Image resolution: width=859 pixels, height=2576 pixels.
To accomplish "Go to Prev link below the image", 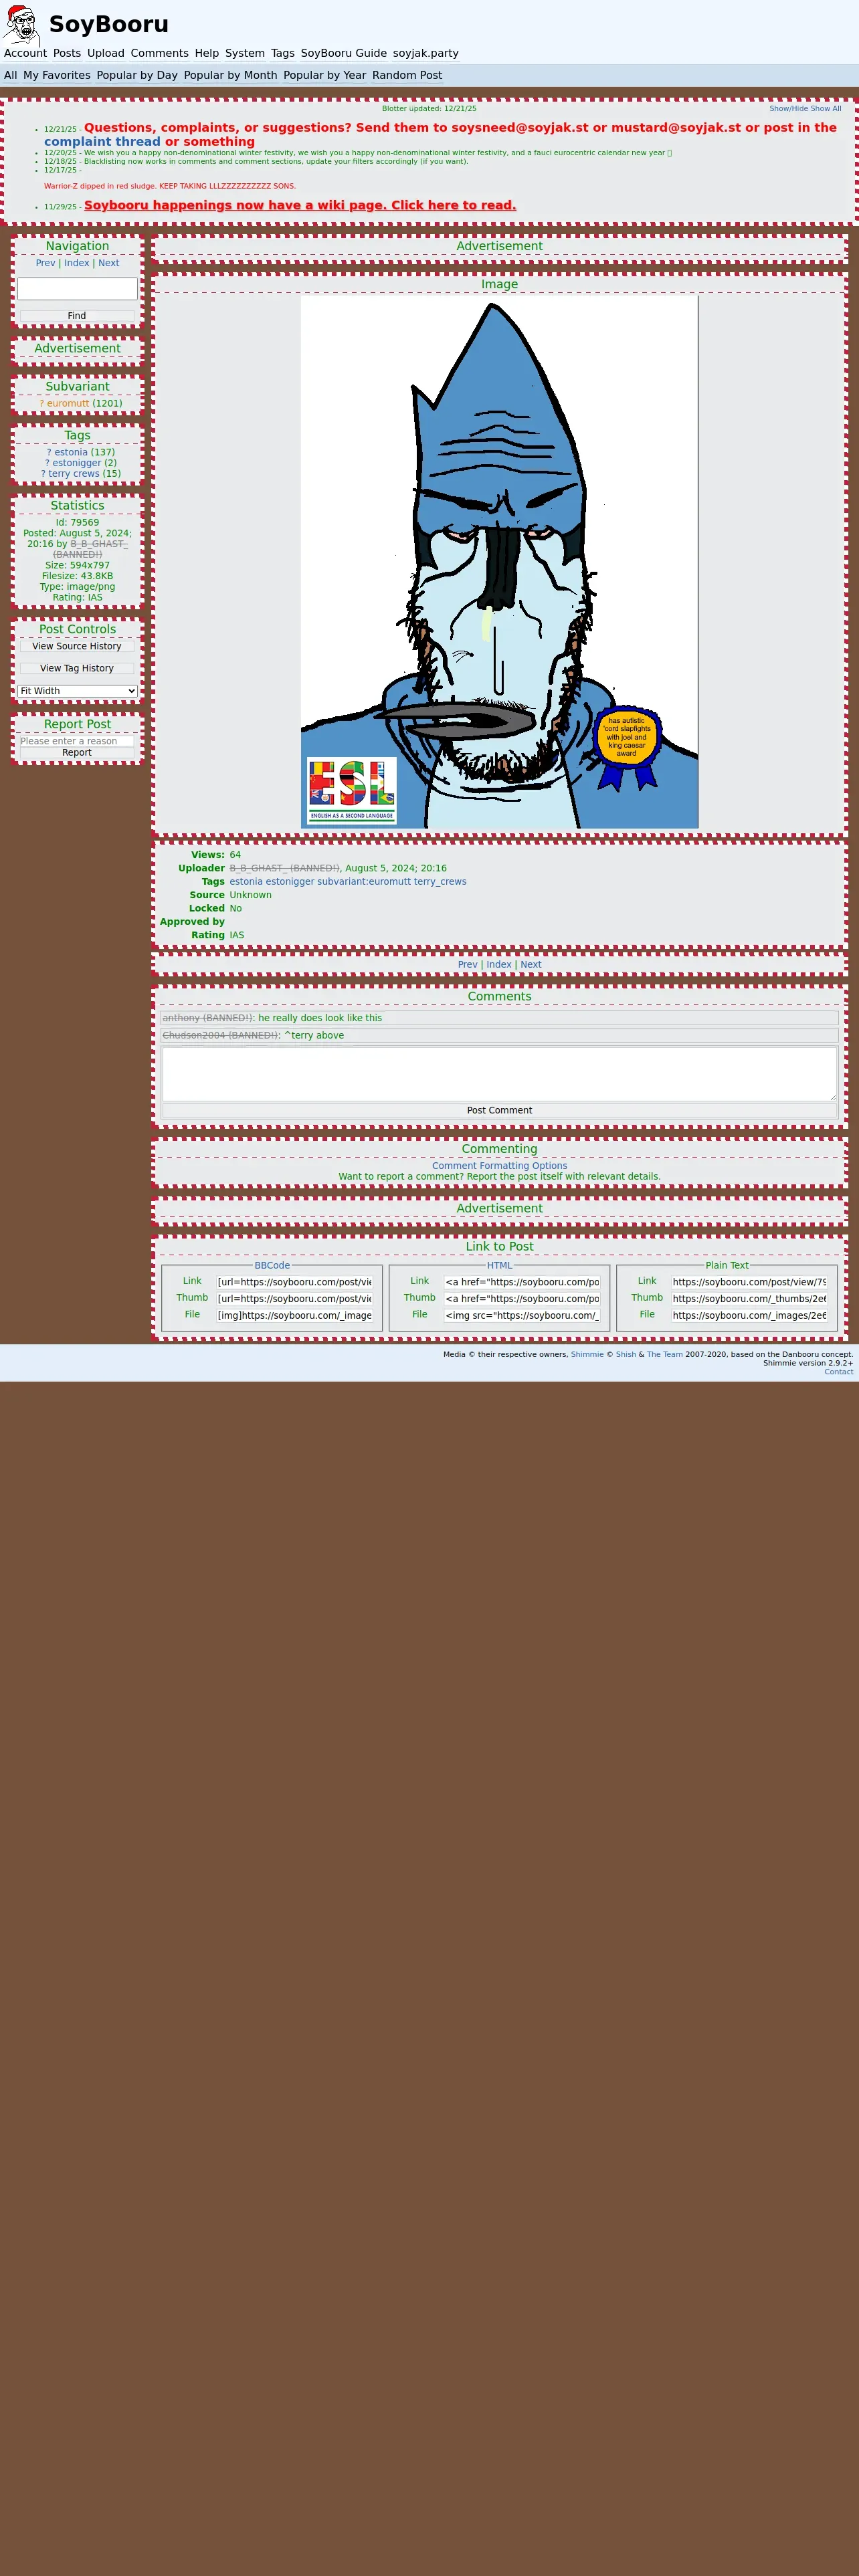I will coord(467,965).
